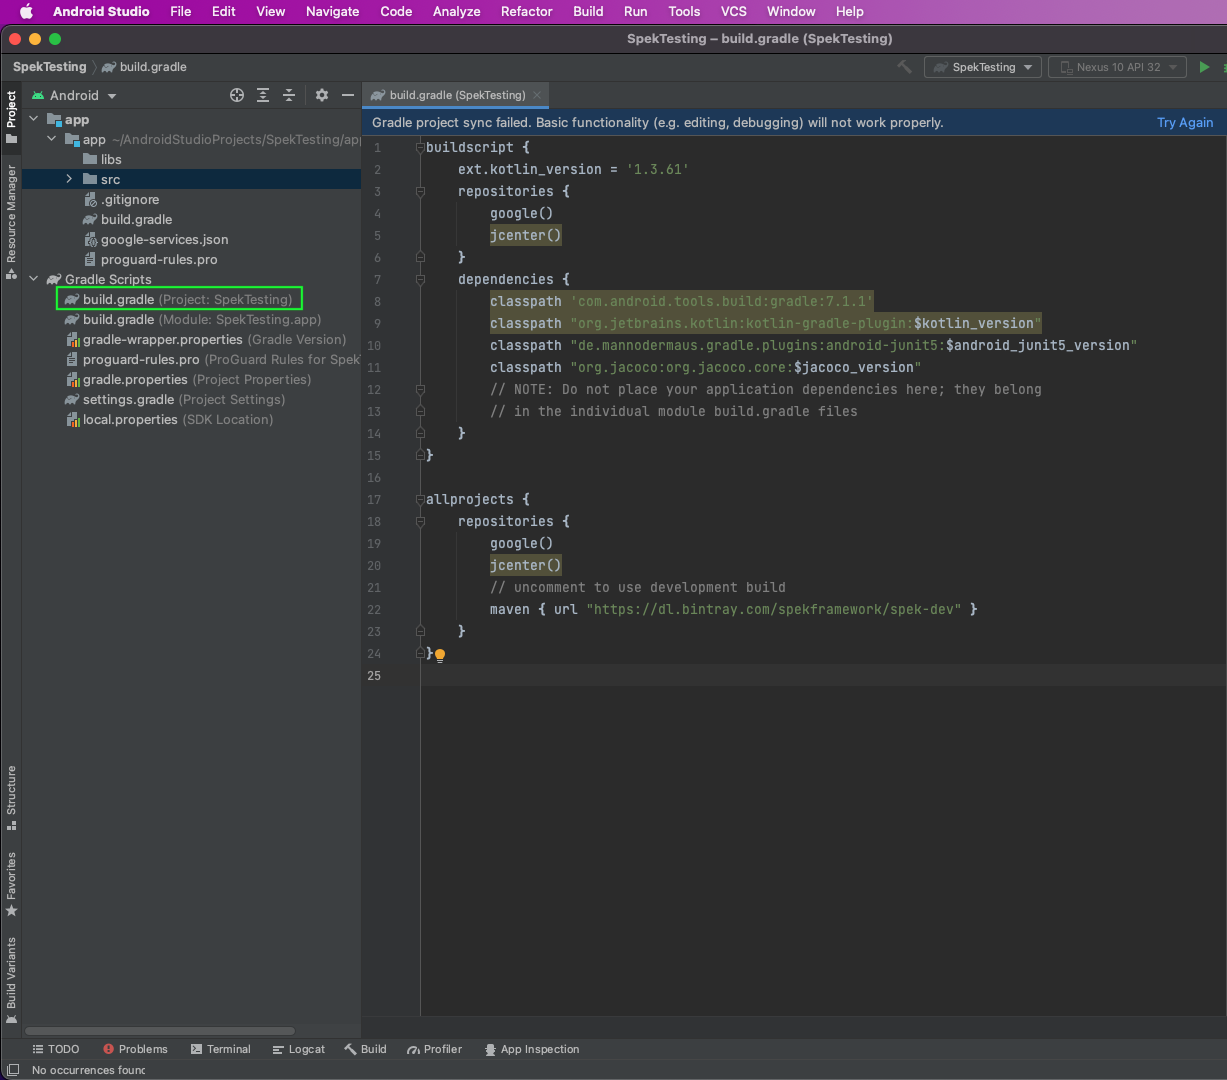Select the build.gradle (SpekTesting) editor tab

[x=456, y=95]
